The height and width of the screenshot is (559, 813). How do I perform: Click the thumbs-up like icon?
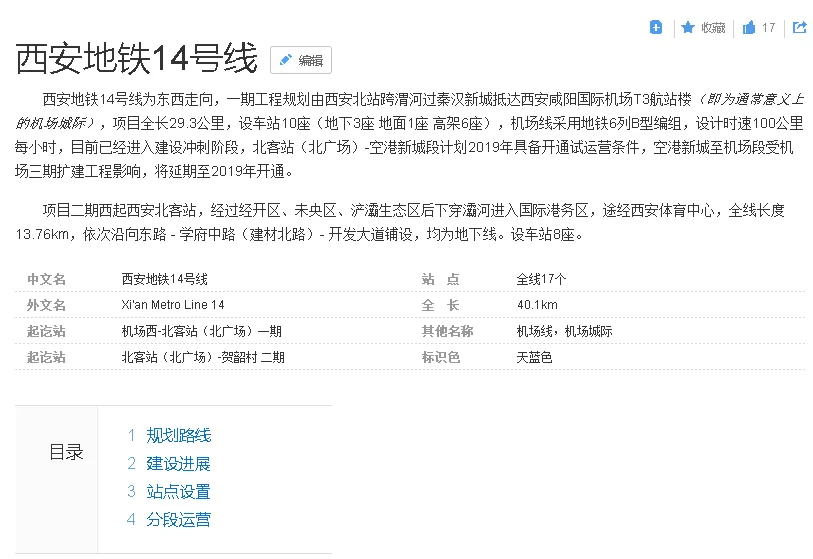click(749, 27)
